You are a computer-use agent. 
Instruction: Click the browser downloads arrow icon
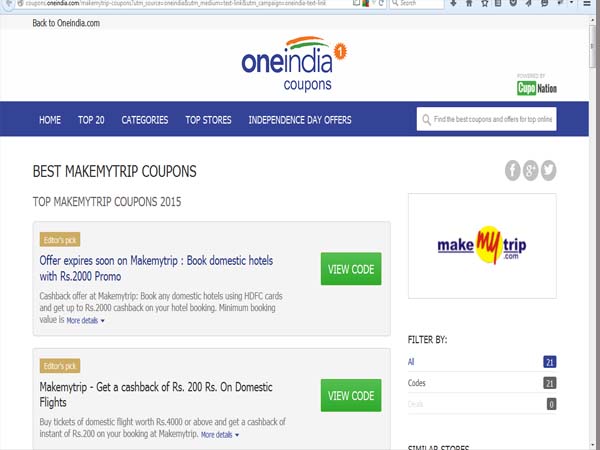pos(453,3)
